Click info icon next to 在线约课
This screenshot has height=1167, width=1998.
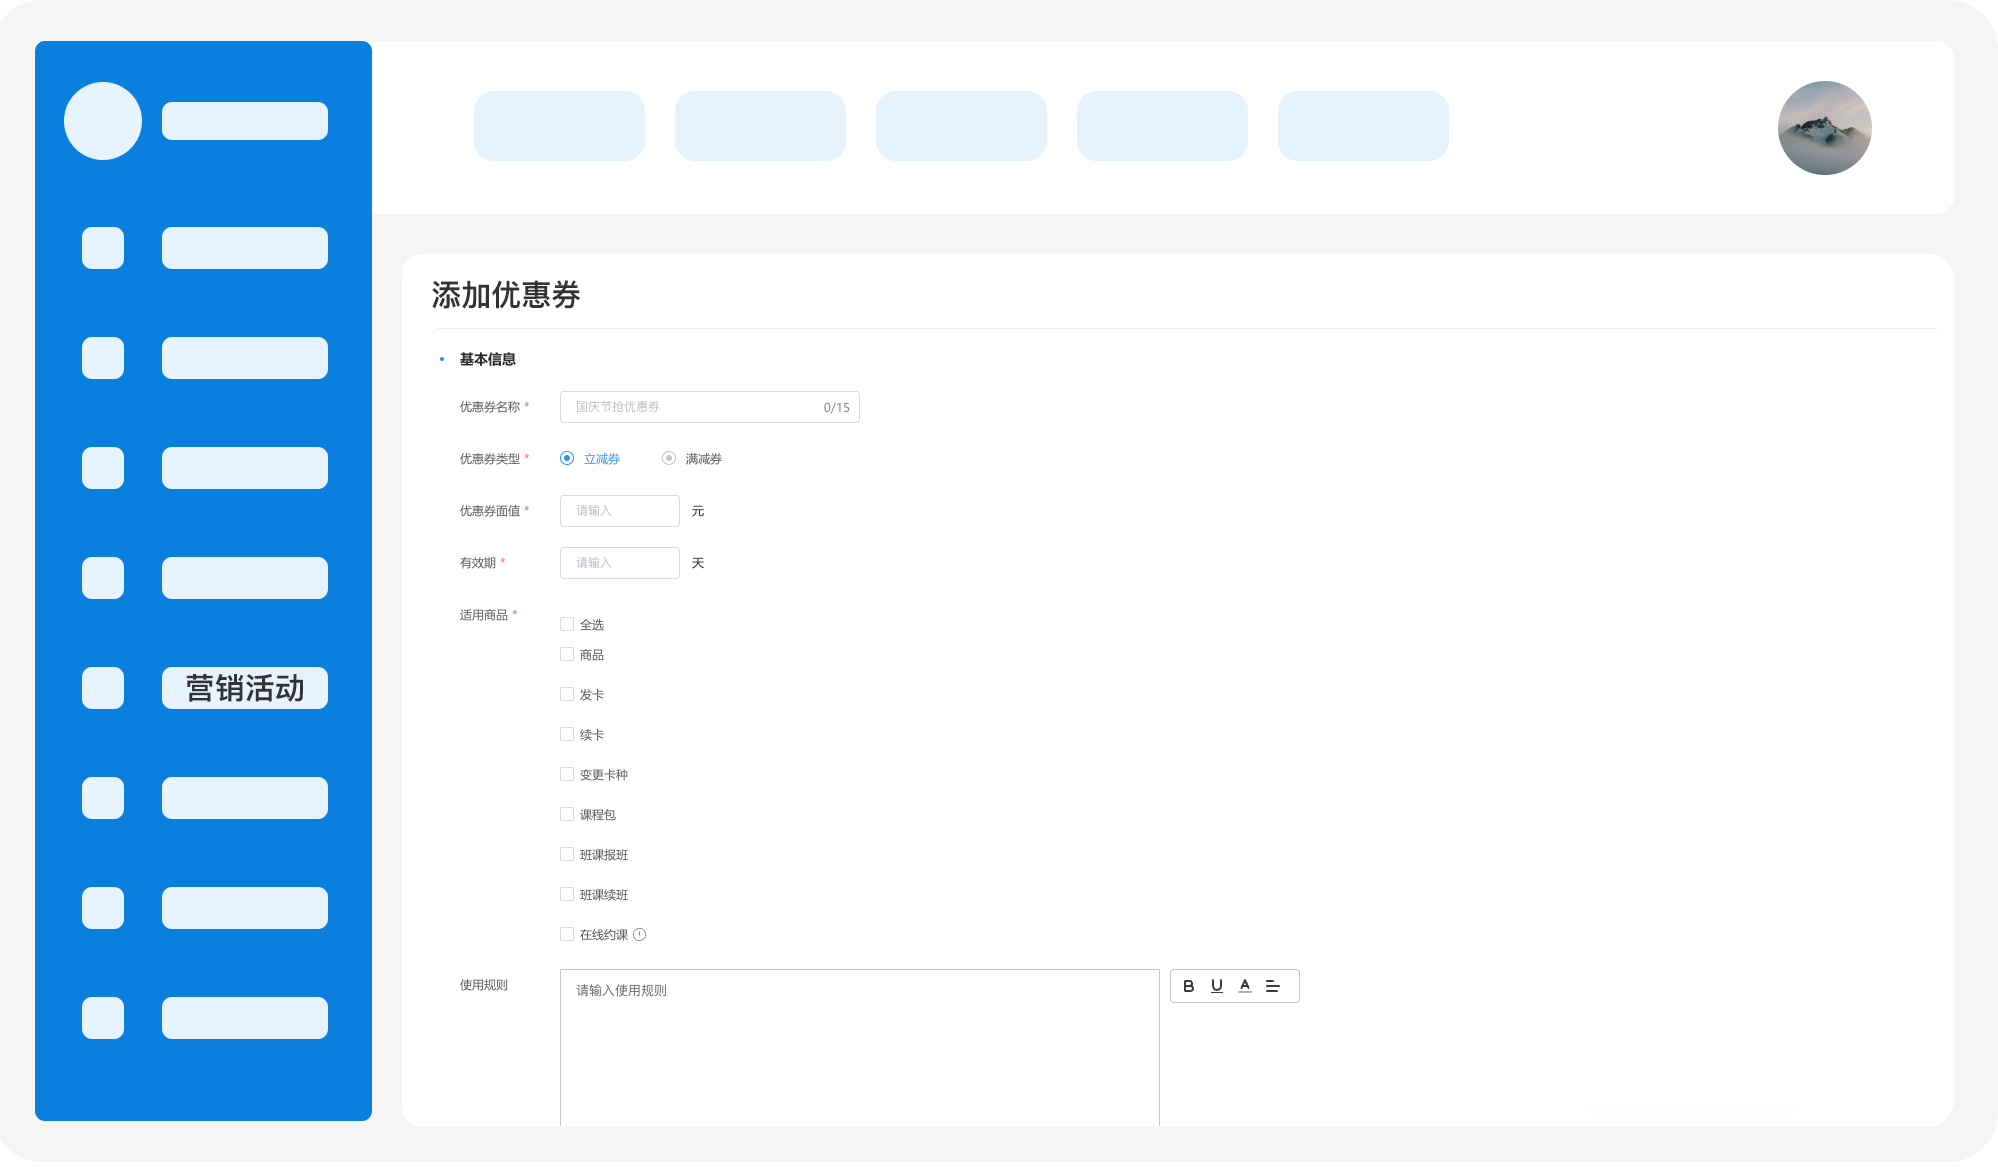[x=640, y=935]
